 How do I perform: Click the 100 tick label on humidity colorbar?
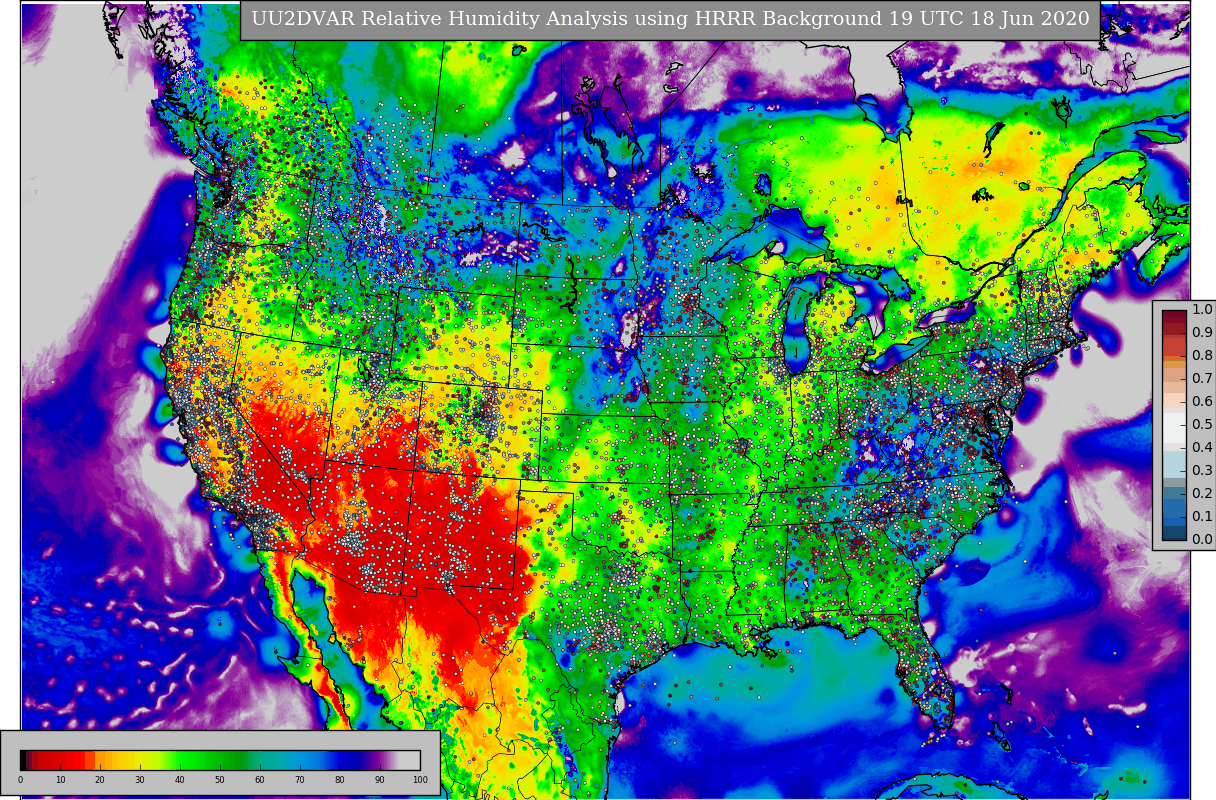coord(420,780)
